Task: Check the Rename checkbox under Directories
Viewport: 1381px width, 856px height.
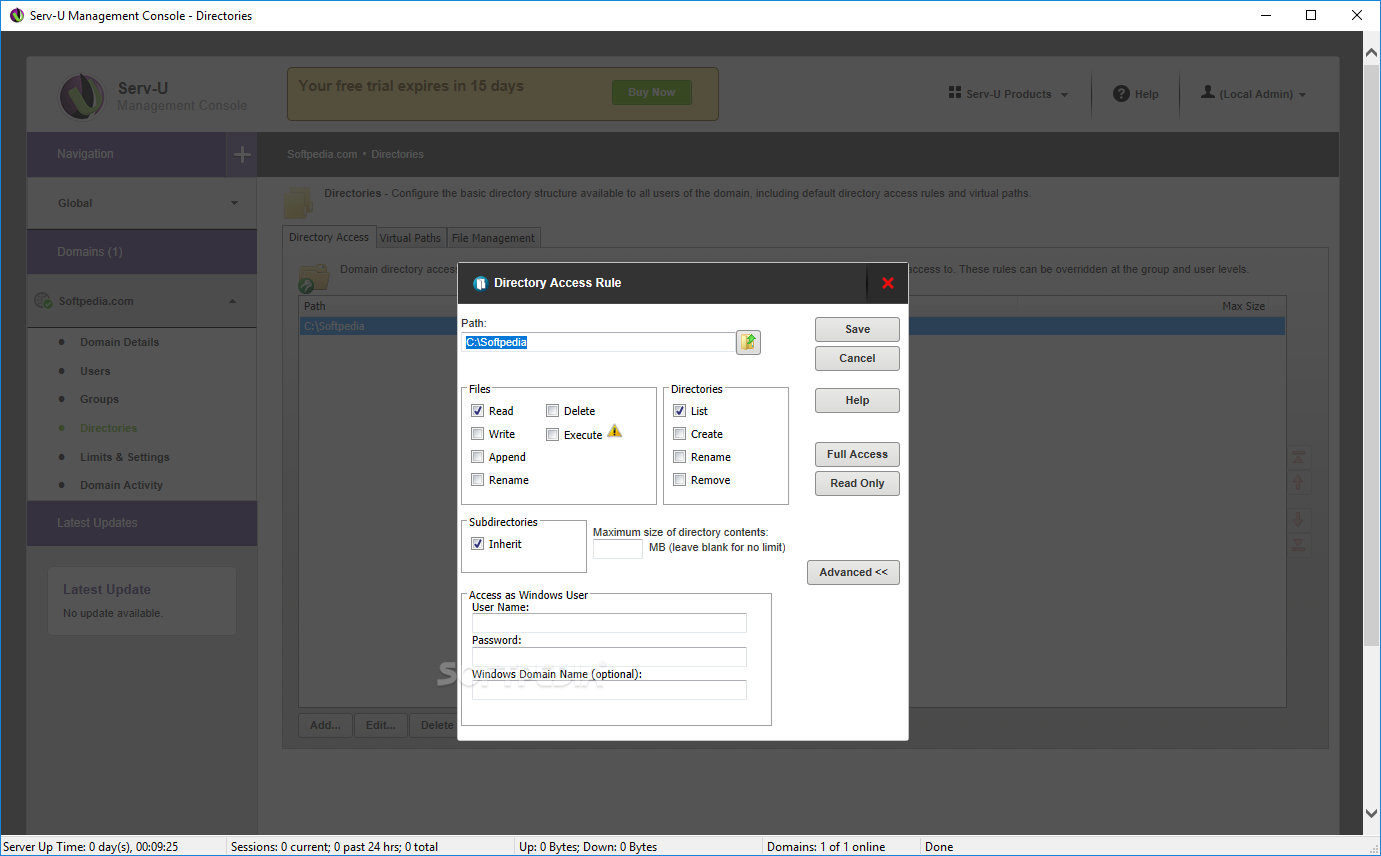Action: click(x=680, y=457)
